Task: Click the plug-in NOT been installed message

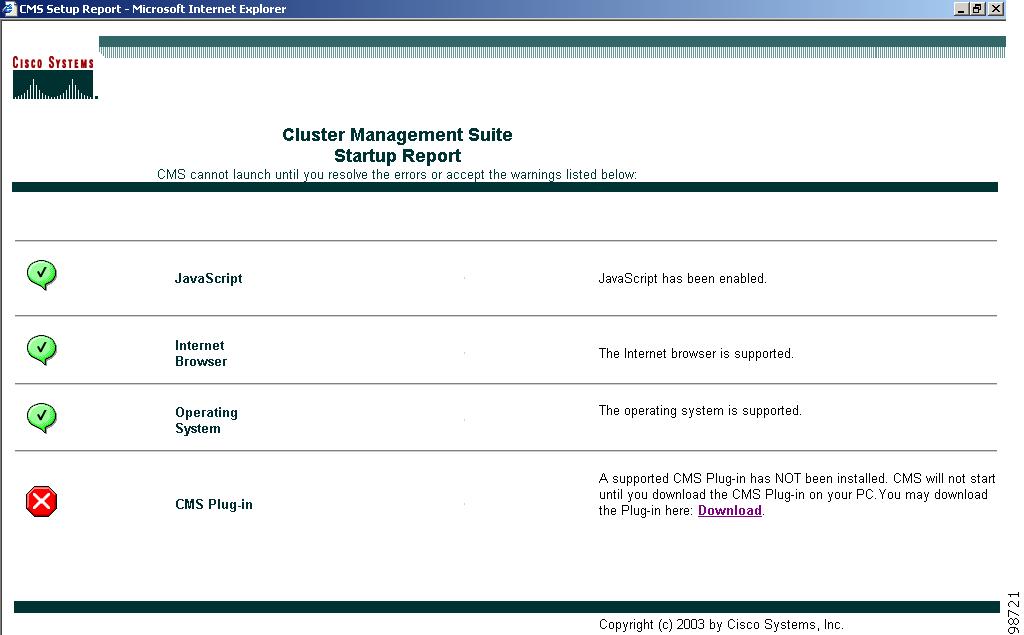Action: (797, 495)
